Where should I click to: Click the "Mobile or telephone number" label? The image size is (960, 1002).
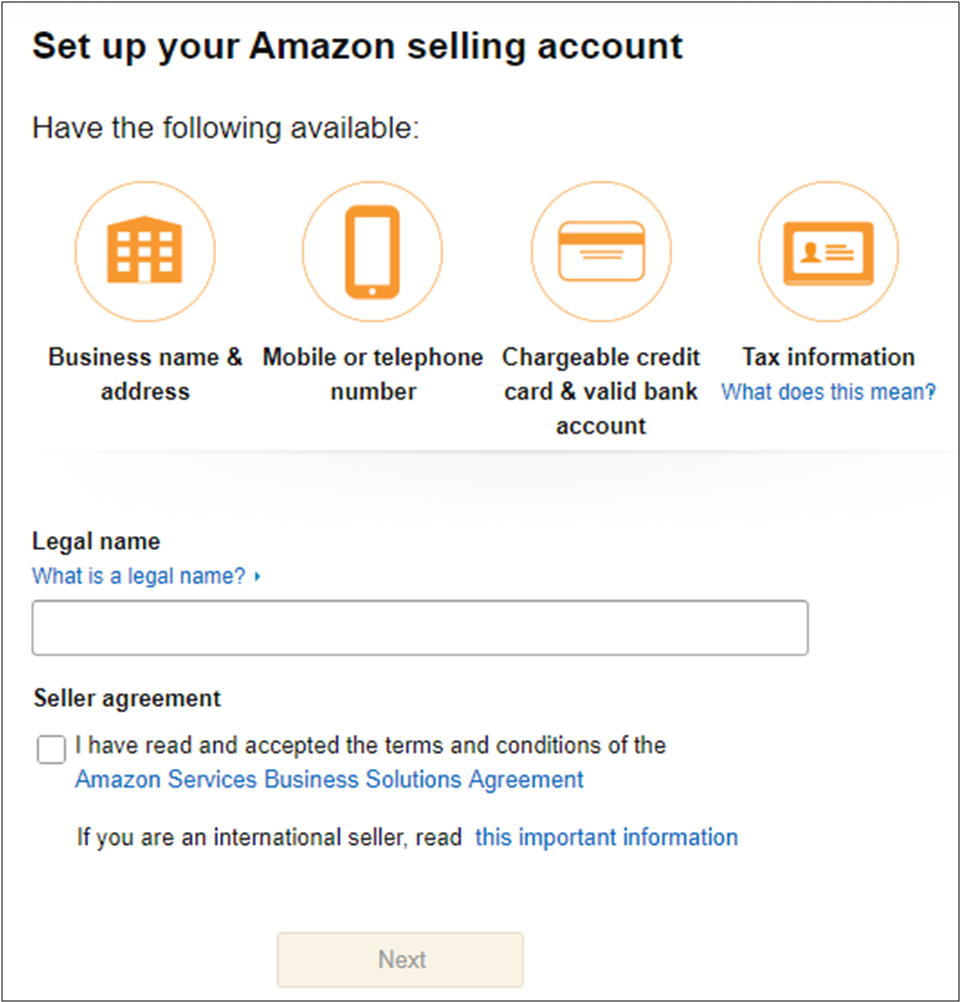(x=372, y=374)
